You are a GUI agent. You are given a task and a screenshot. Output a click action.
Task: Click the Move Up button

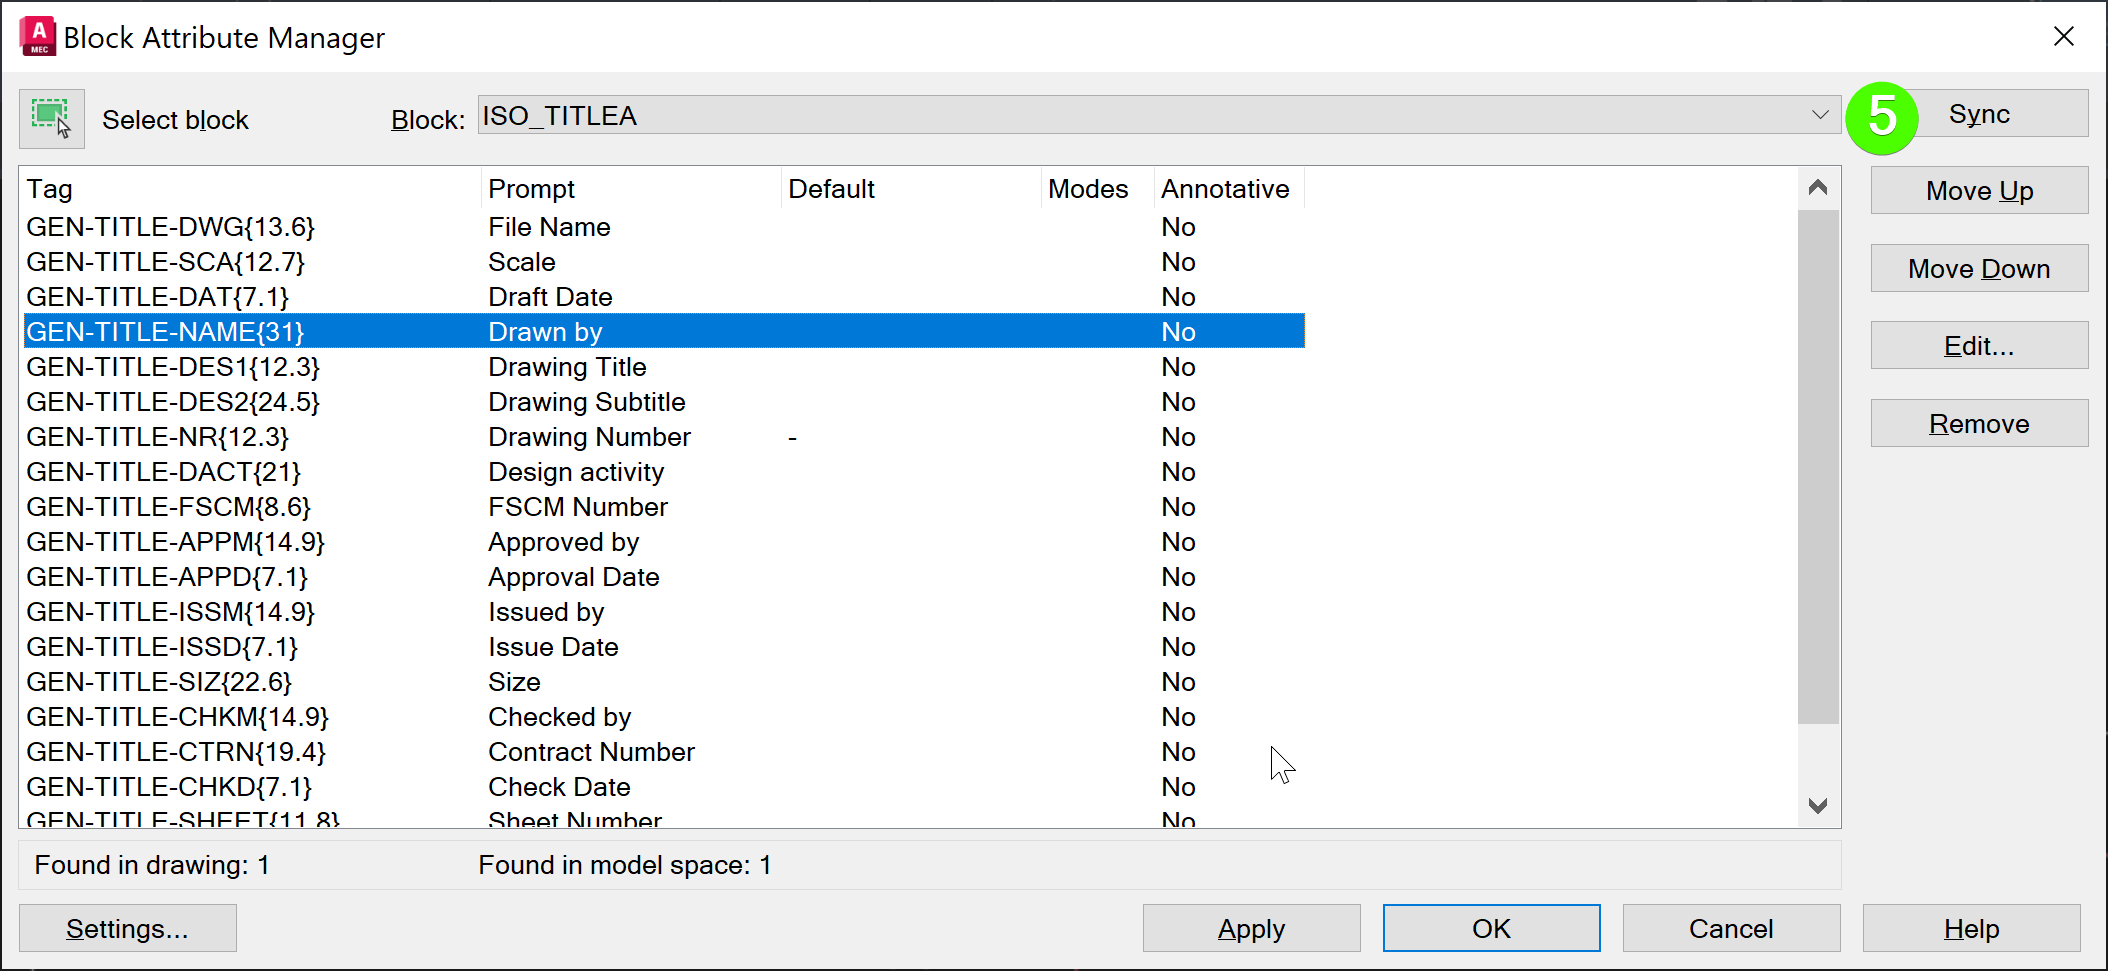click(1978, 190)
